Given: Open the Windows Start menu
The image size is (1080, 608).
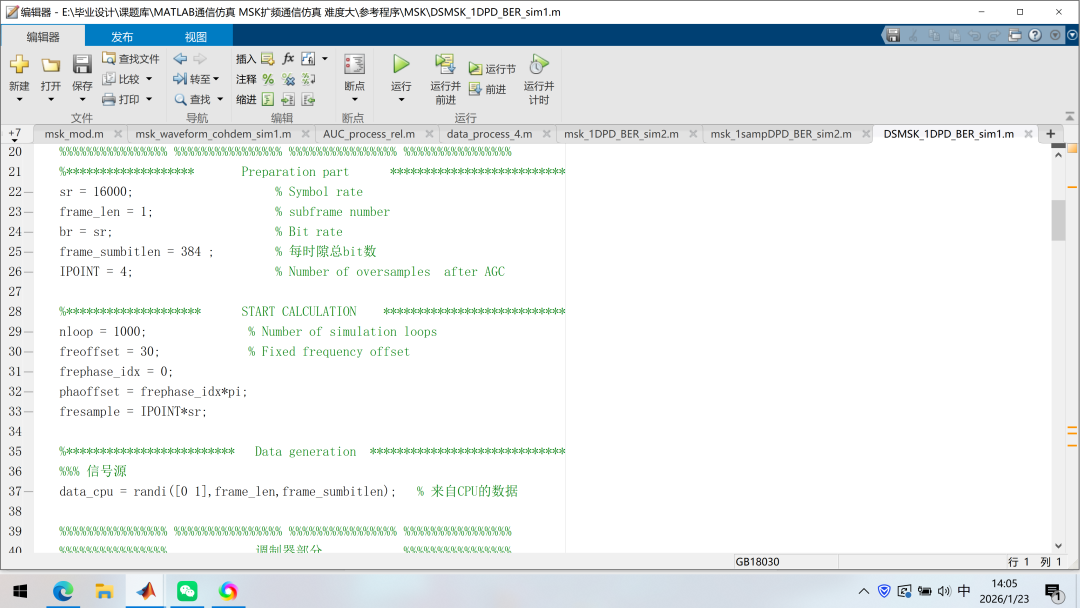Looking at the screenshot, I should [20, 591].
